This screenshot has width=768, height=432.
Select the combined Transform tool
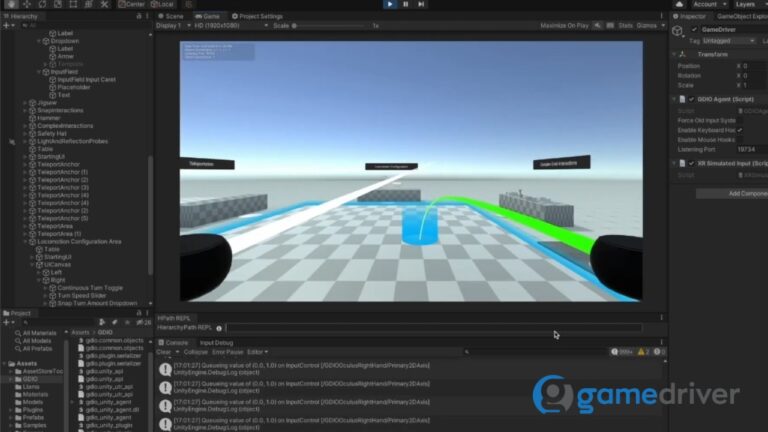89,4
